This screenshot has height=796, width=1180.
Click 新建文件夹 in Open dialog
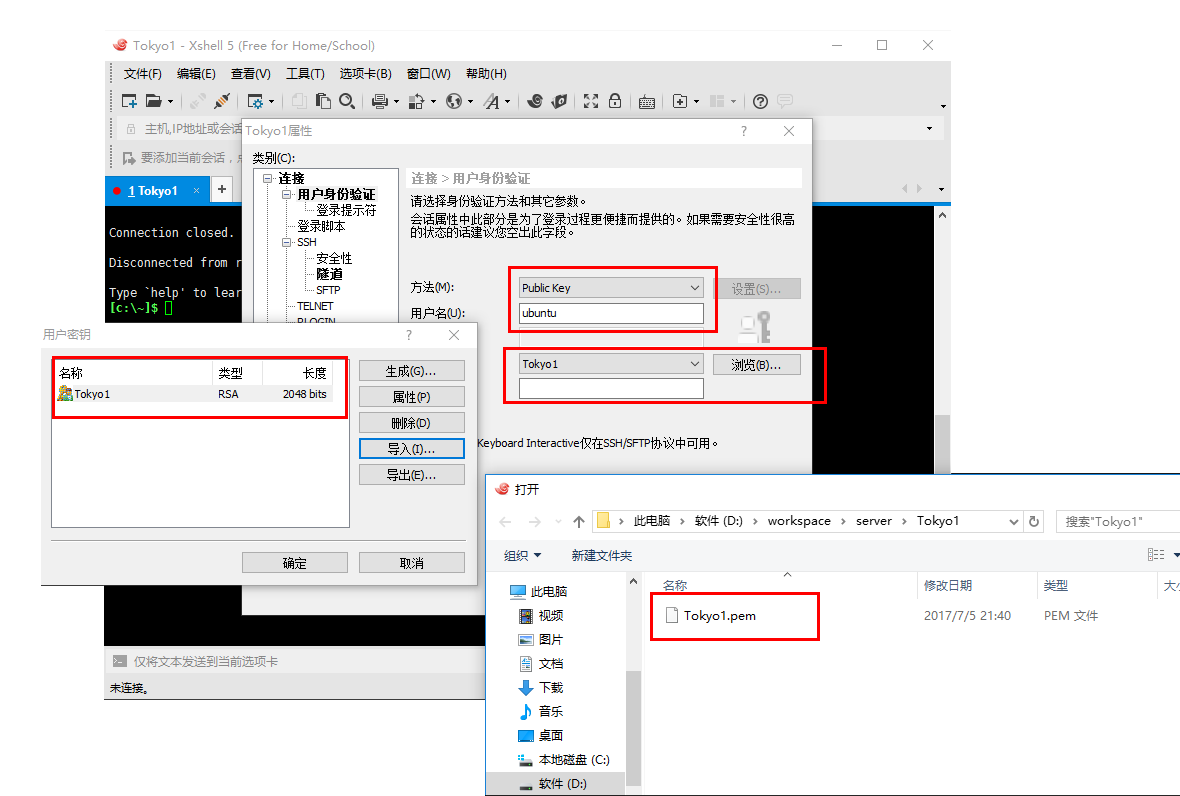coord(601,555)
